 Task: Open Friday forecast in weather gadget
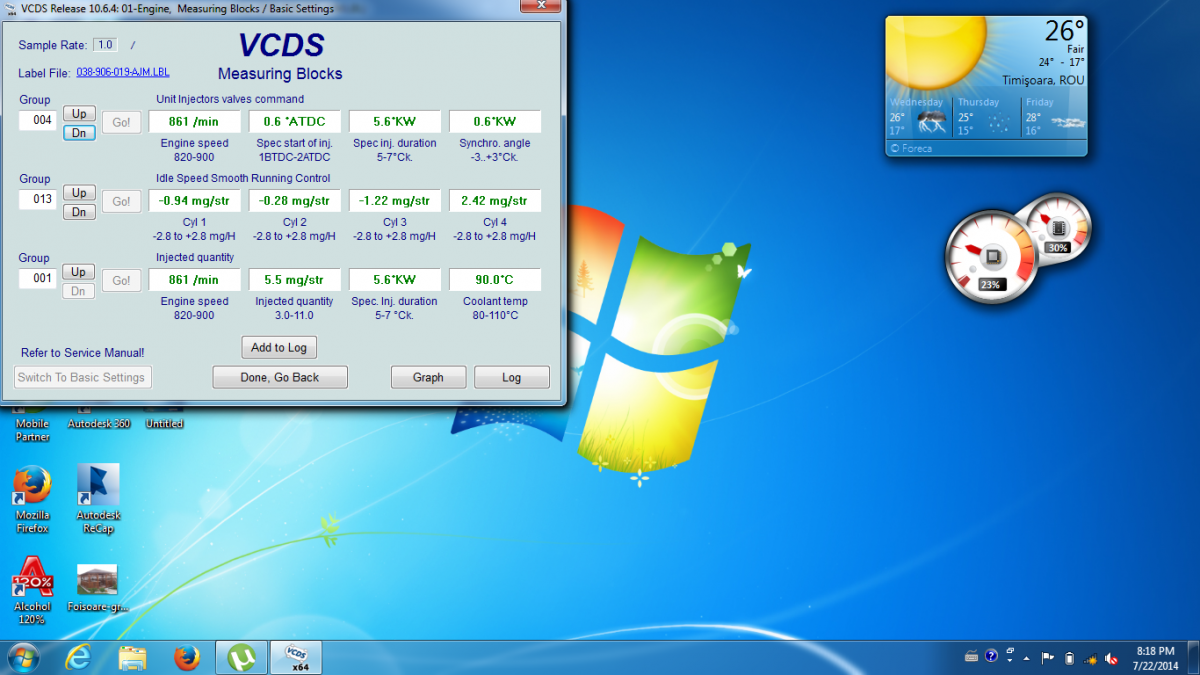click(1054, 116)
